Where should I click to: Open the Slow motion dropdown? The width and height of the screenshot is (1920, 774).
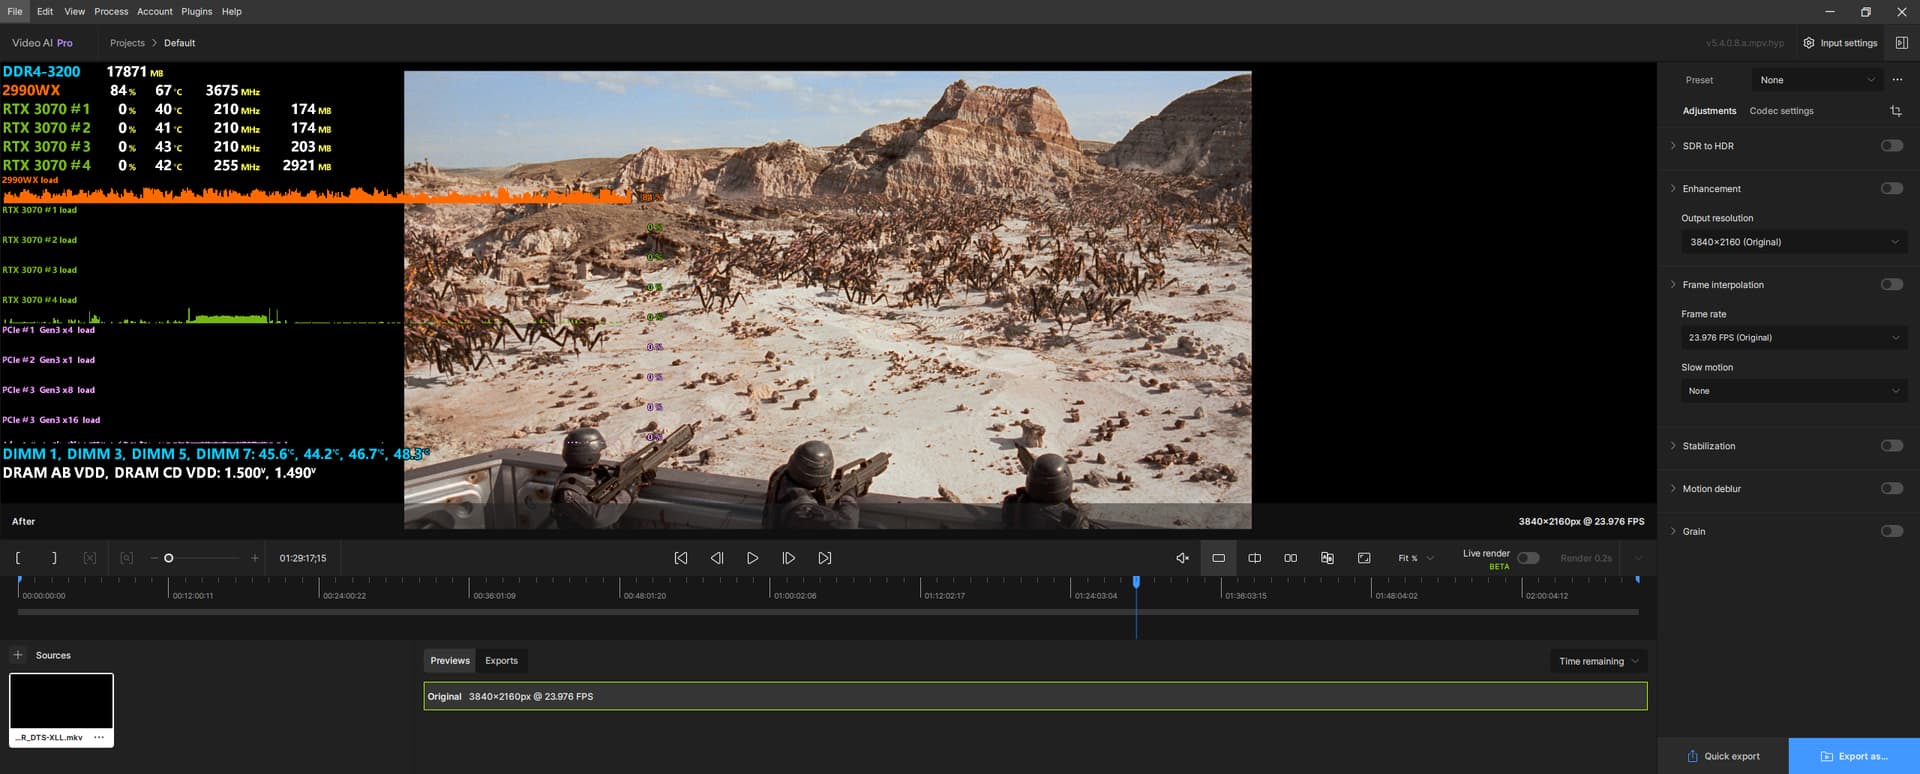click(x=1793, y=391)
